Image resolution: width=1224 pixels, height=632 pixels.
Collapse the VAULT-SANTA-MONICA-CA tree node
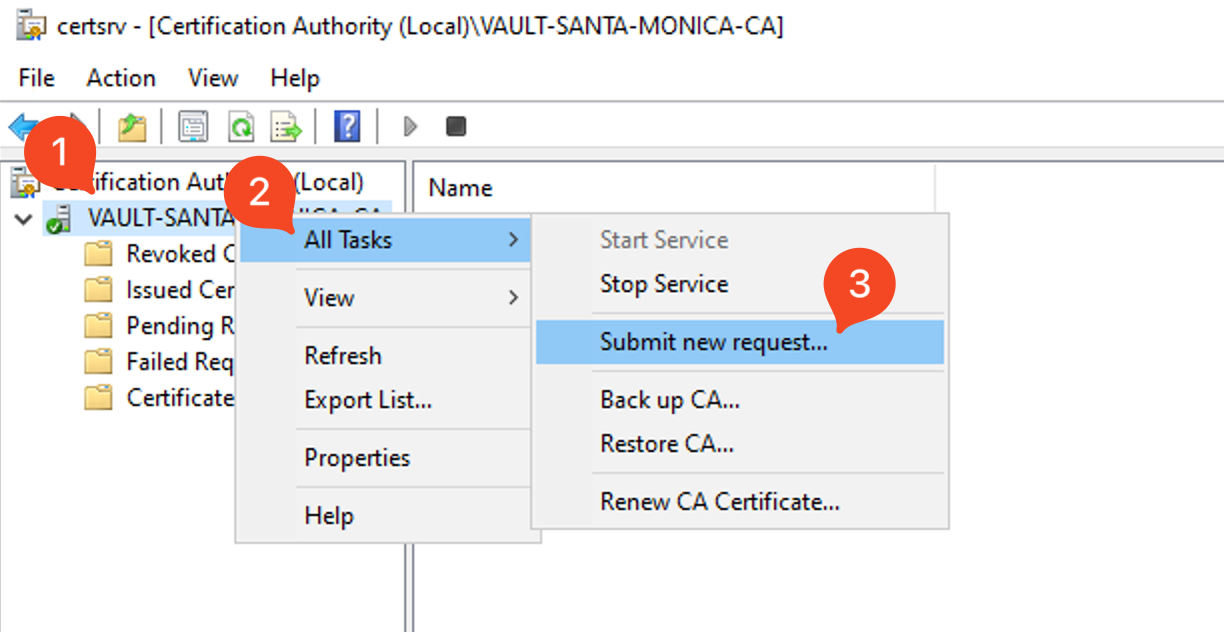24,218
